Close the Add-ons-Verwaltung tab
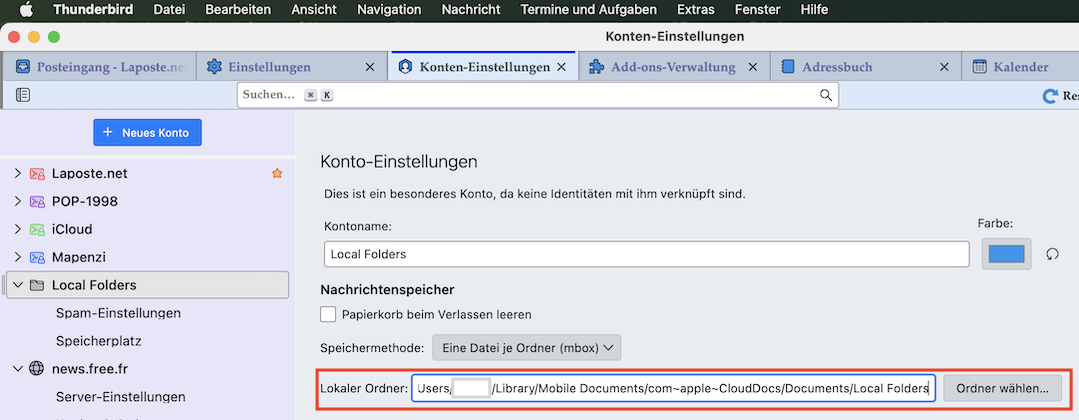 pyautogui.click(x=753, y=67)
